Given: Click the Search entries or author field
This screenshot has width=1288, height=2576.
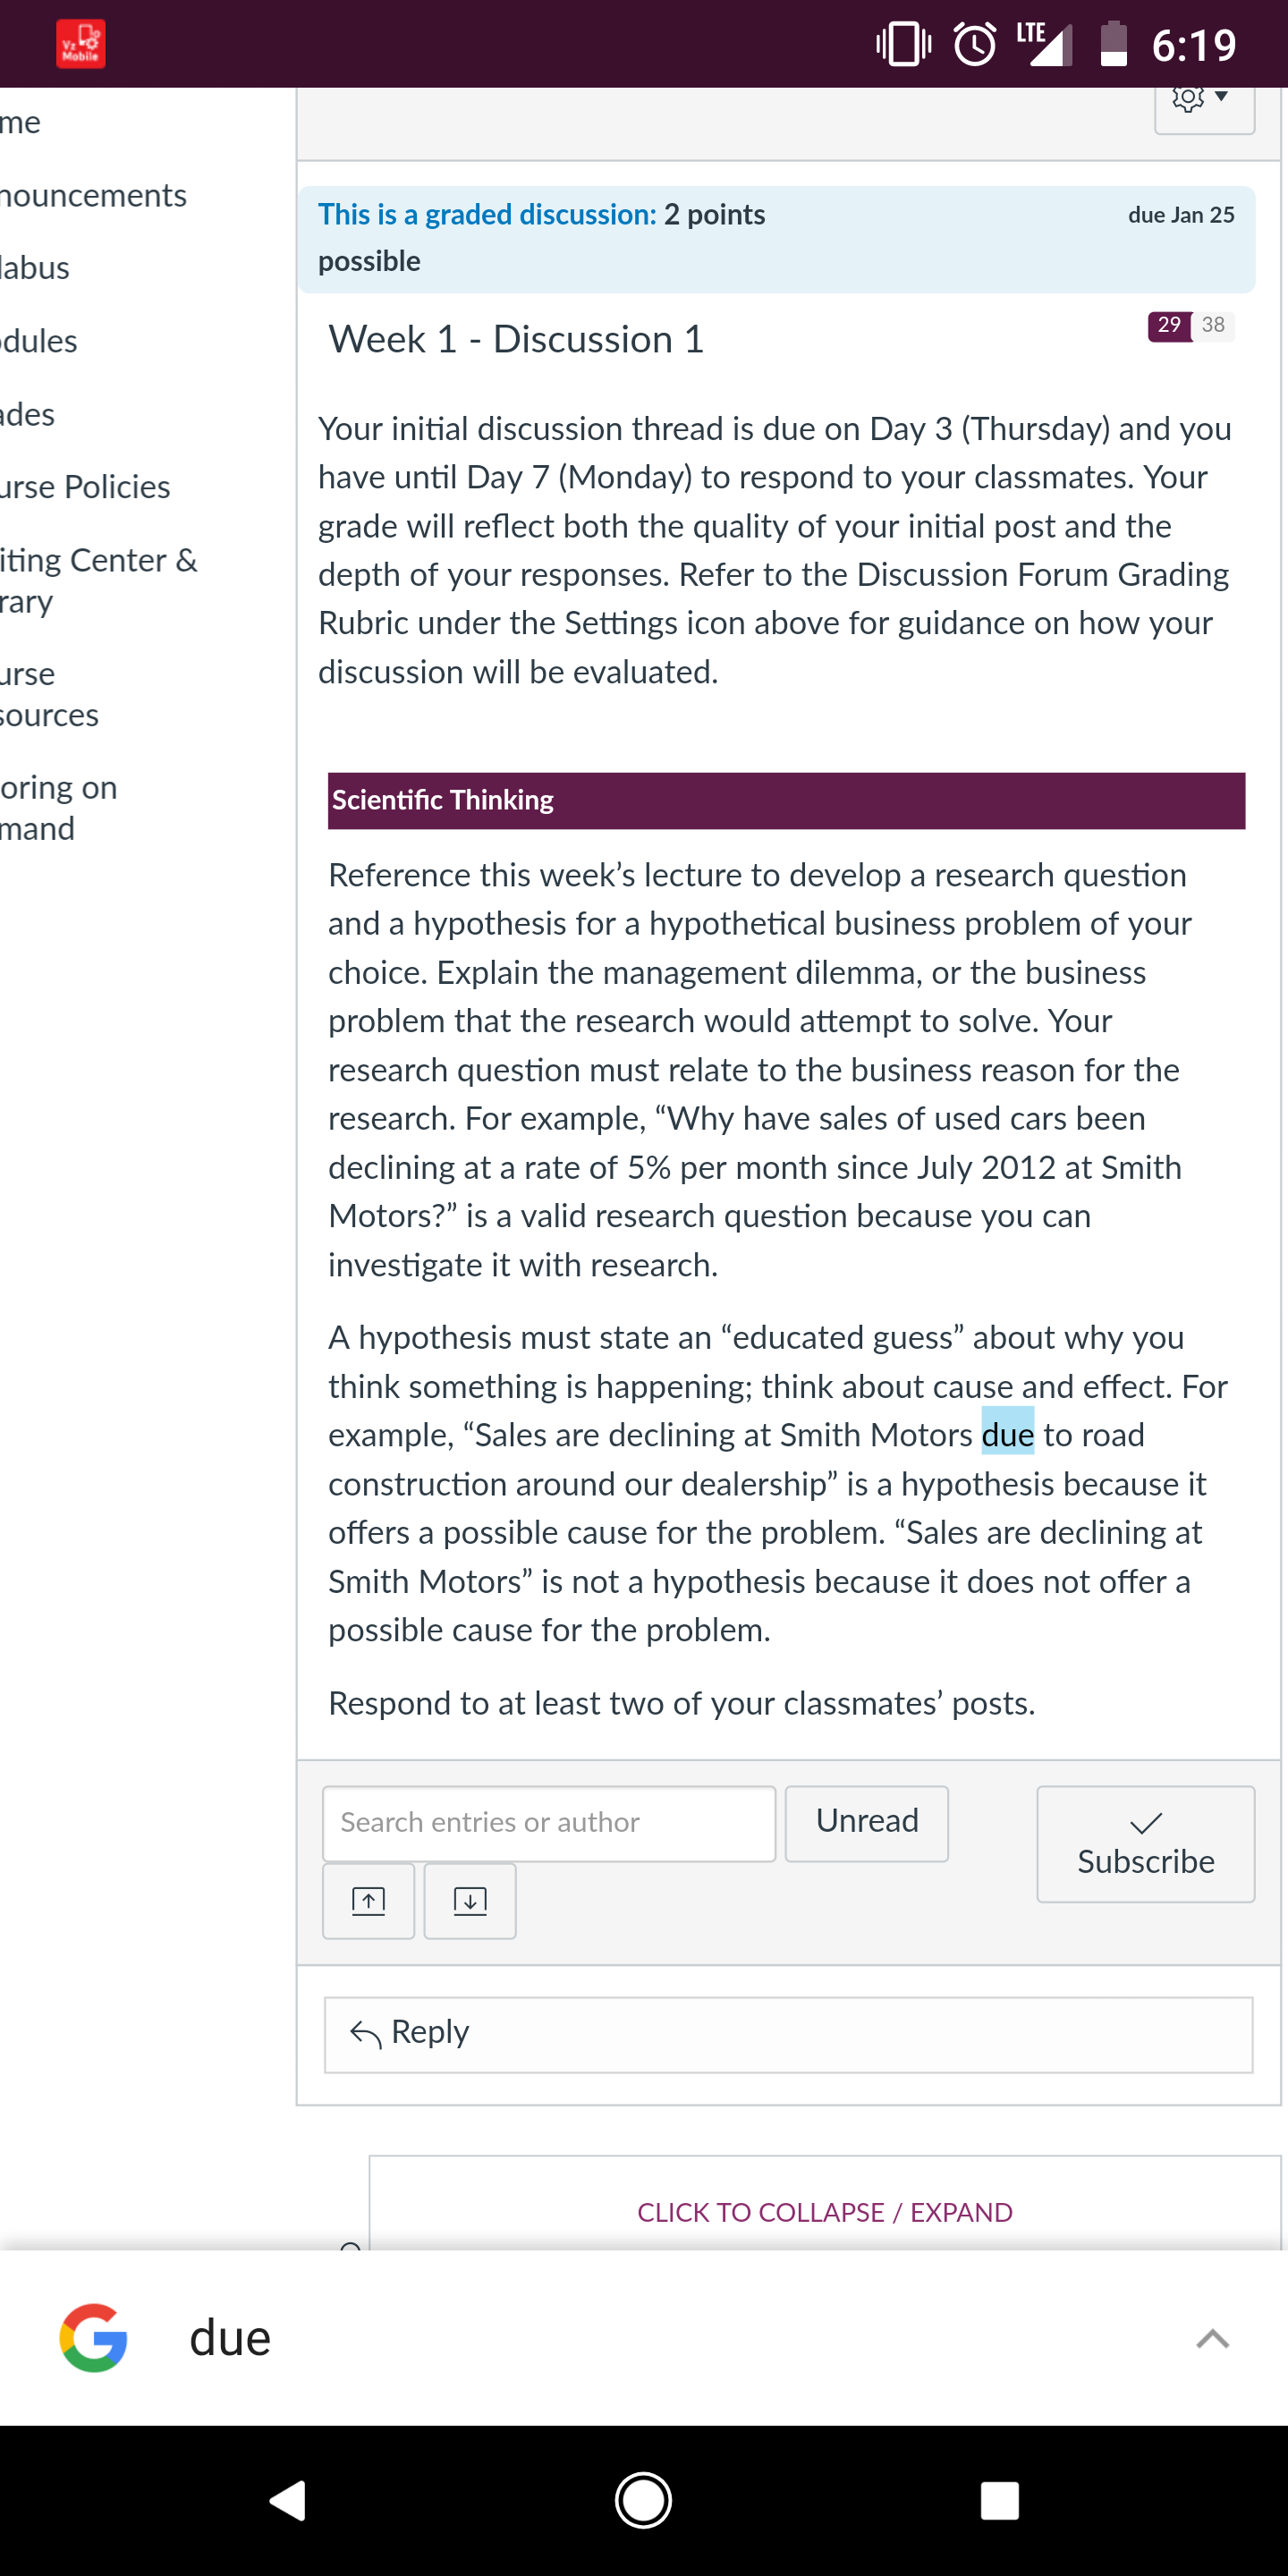Looking at the screenshot, I should (x=549, y=1823).
